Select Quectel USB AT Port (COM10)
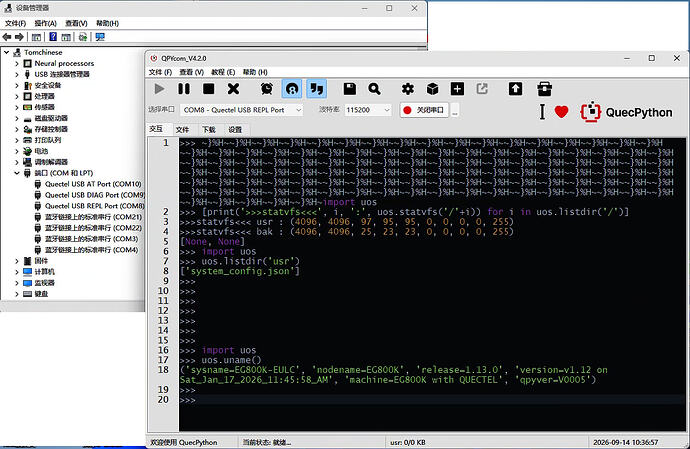 pos(93,184)
